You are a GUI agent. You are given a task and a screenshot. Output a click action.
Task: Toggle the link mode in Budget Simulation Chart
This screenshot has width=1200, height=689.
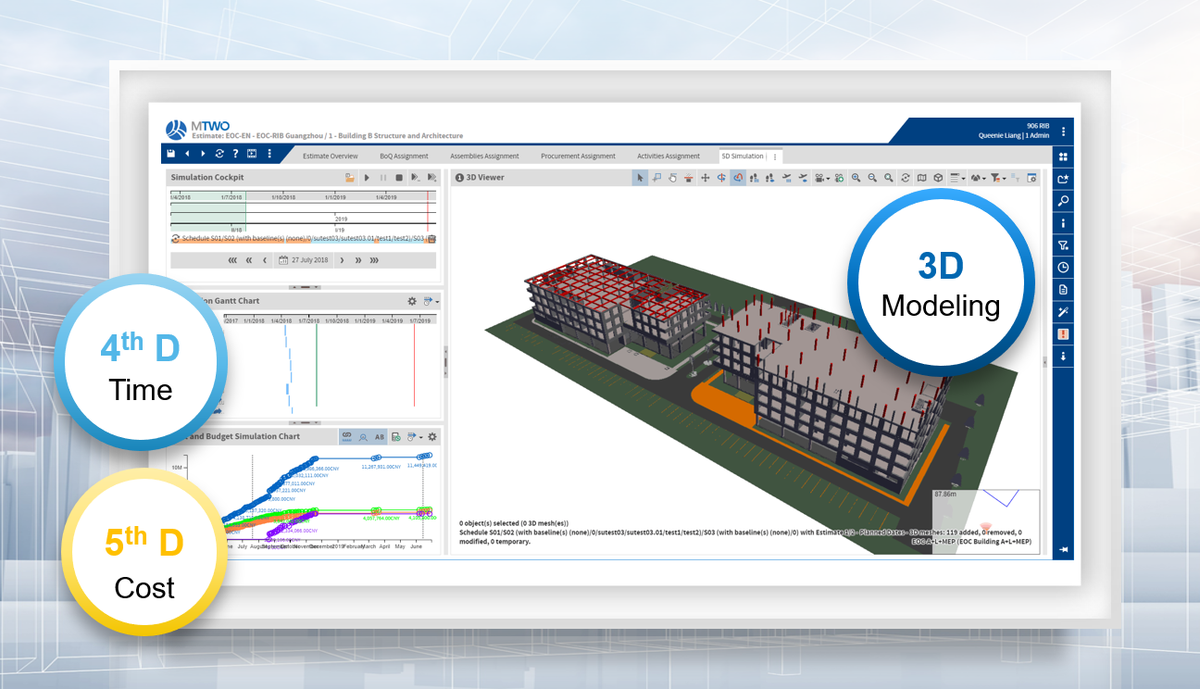point(347,437)
